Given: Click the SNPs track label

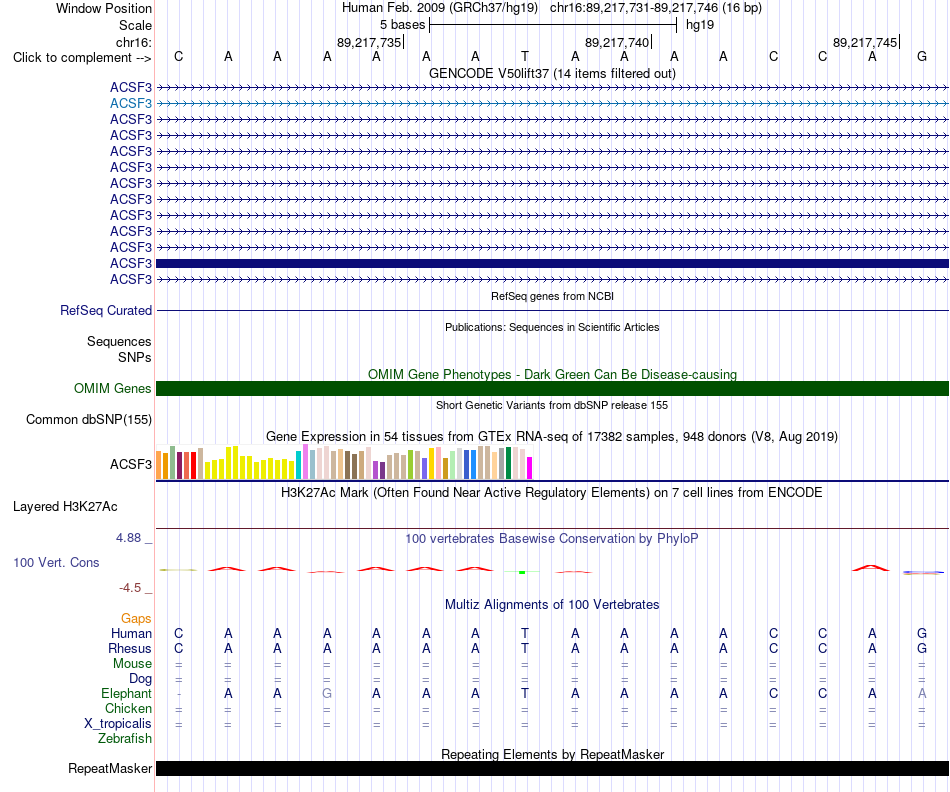Looking at the screenshot, I should pyautogui.click(x=135, y=358).
